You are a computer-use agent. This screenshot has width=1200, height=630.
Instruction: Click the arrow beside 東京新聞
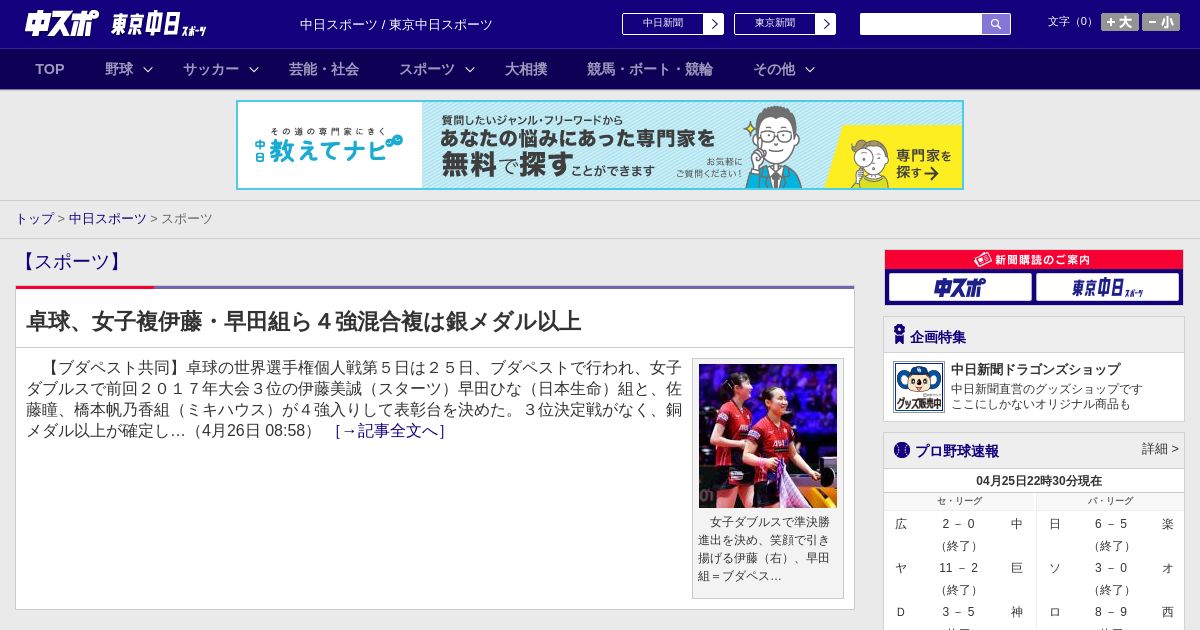[x=826, y=24]
